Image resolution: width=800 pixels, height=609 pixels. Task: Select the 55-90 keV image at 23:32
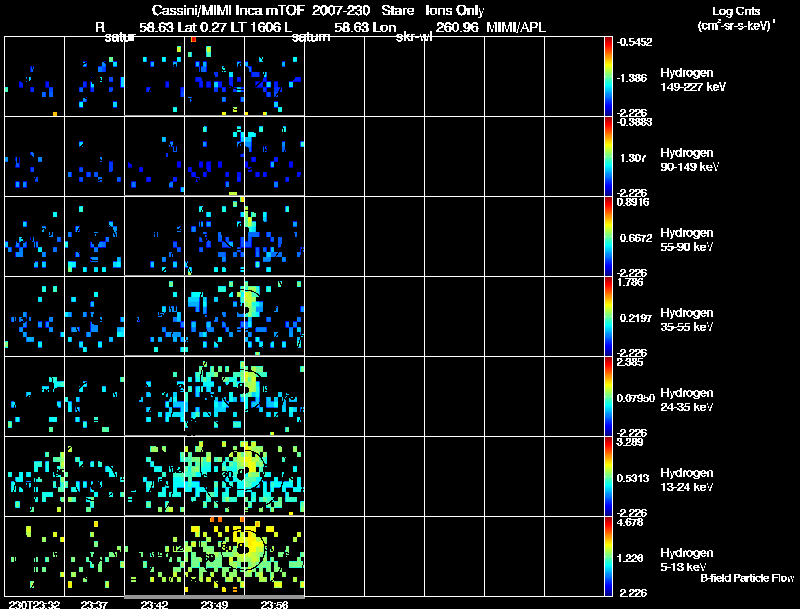(35, 236)
